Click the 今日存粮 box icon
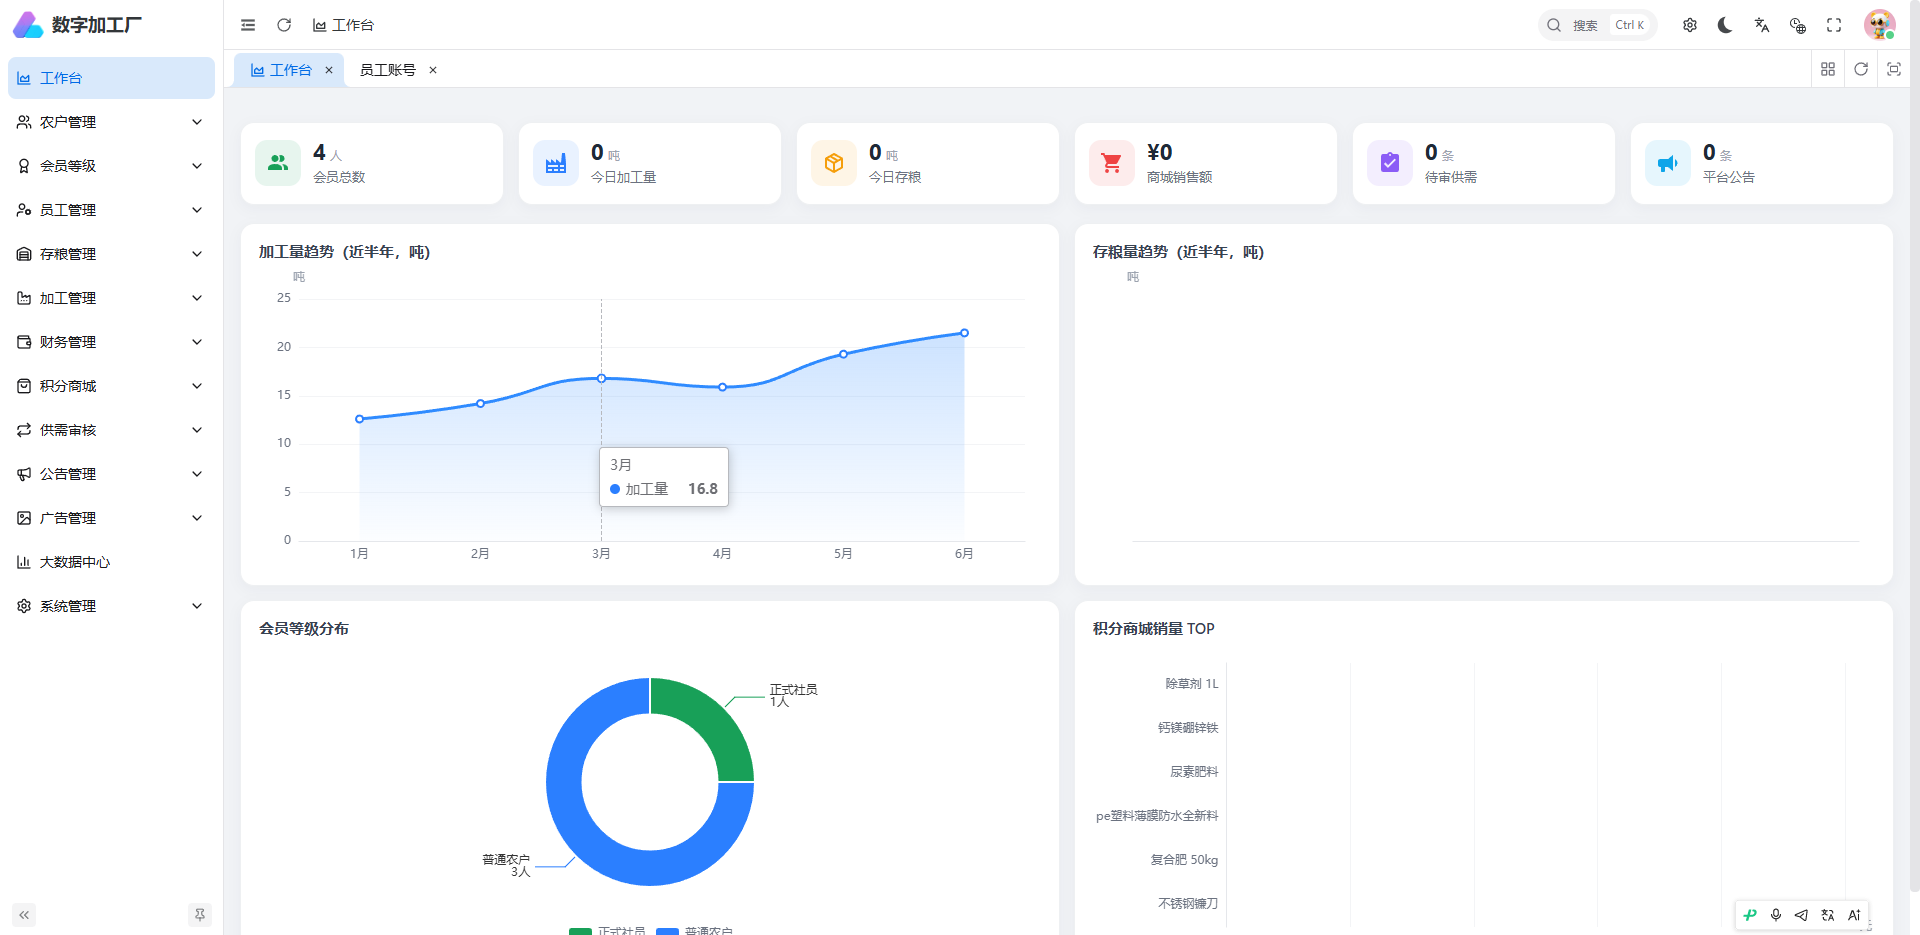 834,163
